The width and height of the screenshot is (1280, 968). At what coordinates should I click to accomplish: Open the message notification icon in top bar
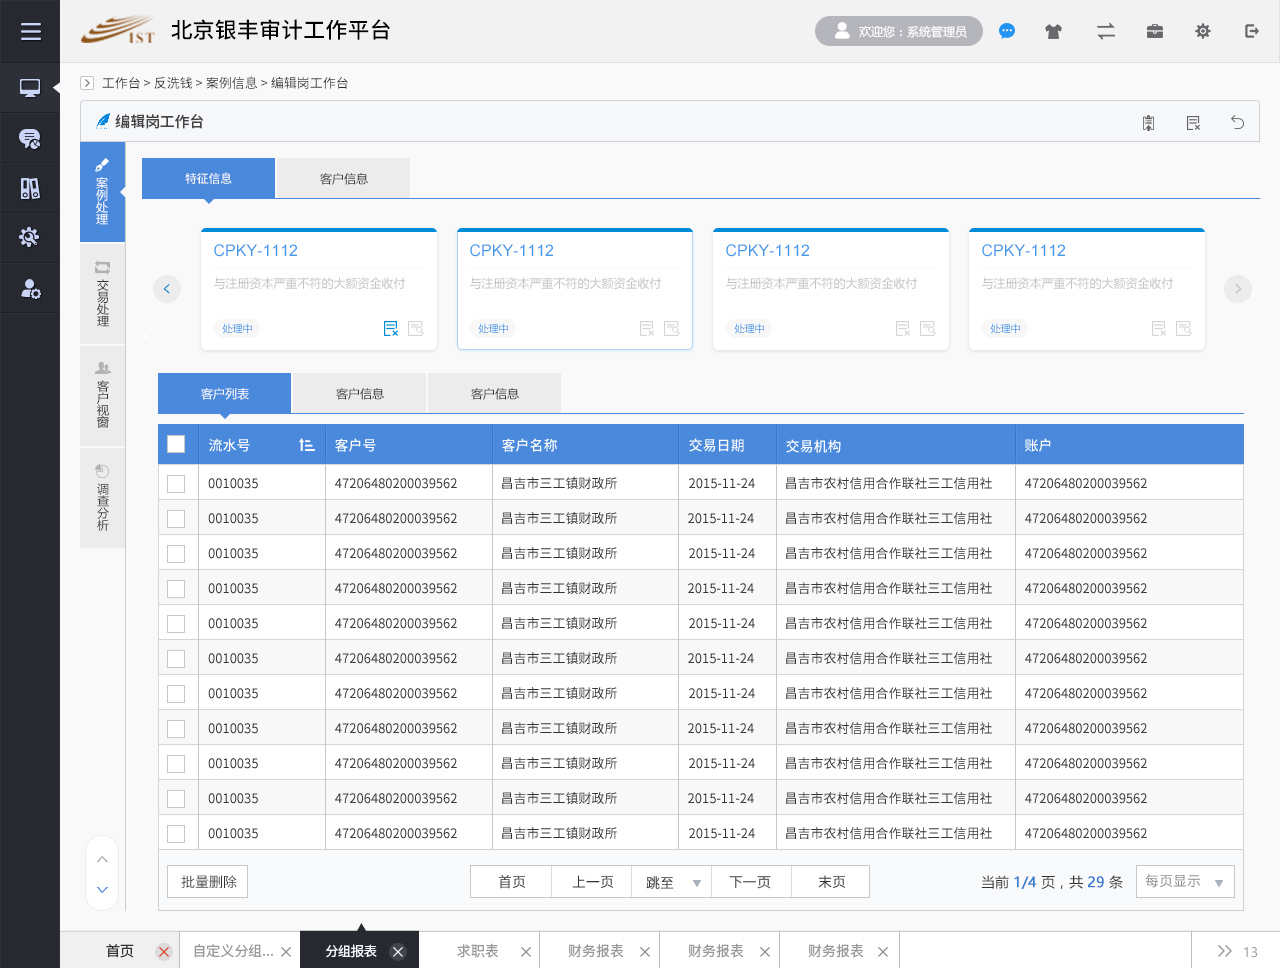pyautogui.click(x=1007, y=31)
